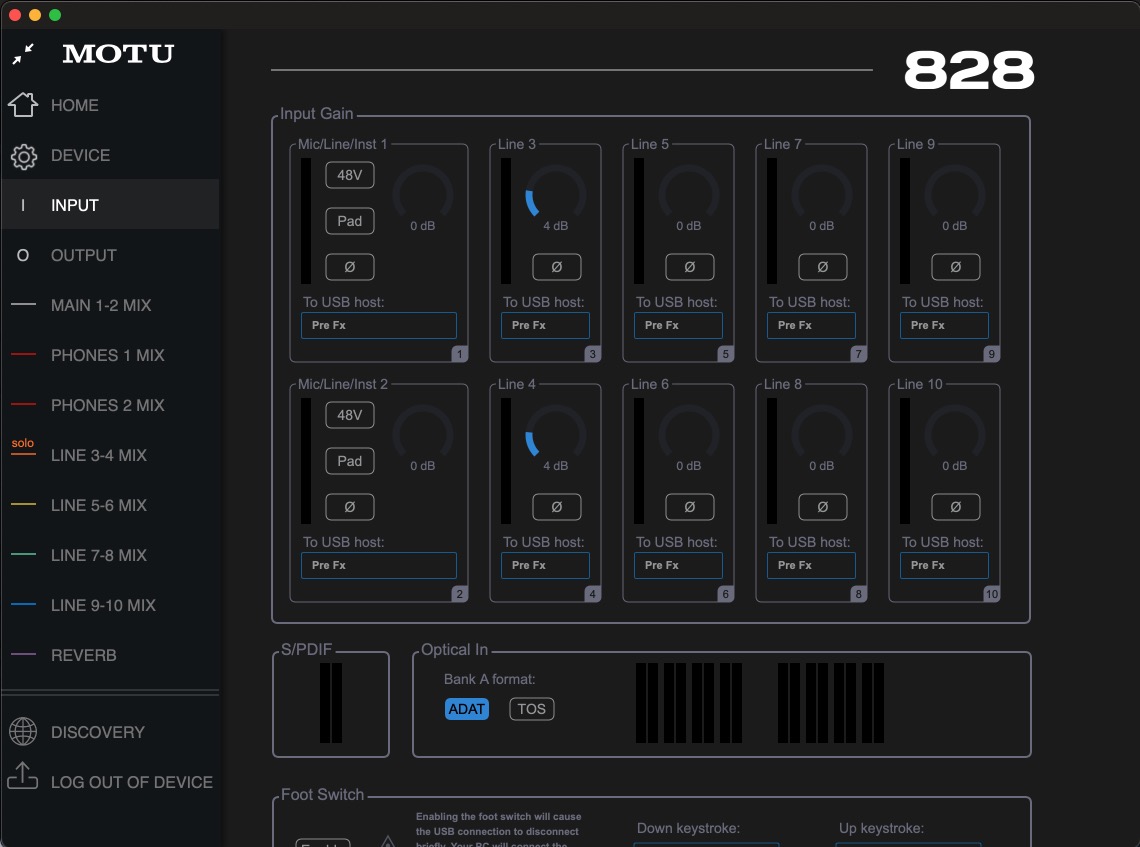1140x847 pixels.
Task: Invert phase for Line 4
Action: pyautogui.click(x=557, y=507)
